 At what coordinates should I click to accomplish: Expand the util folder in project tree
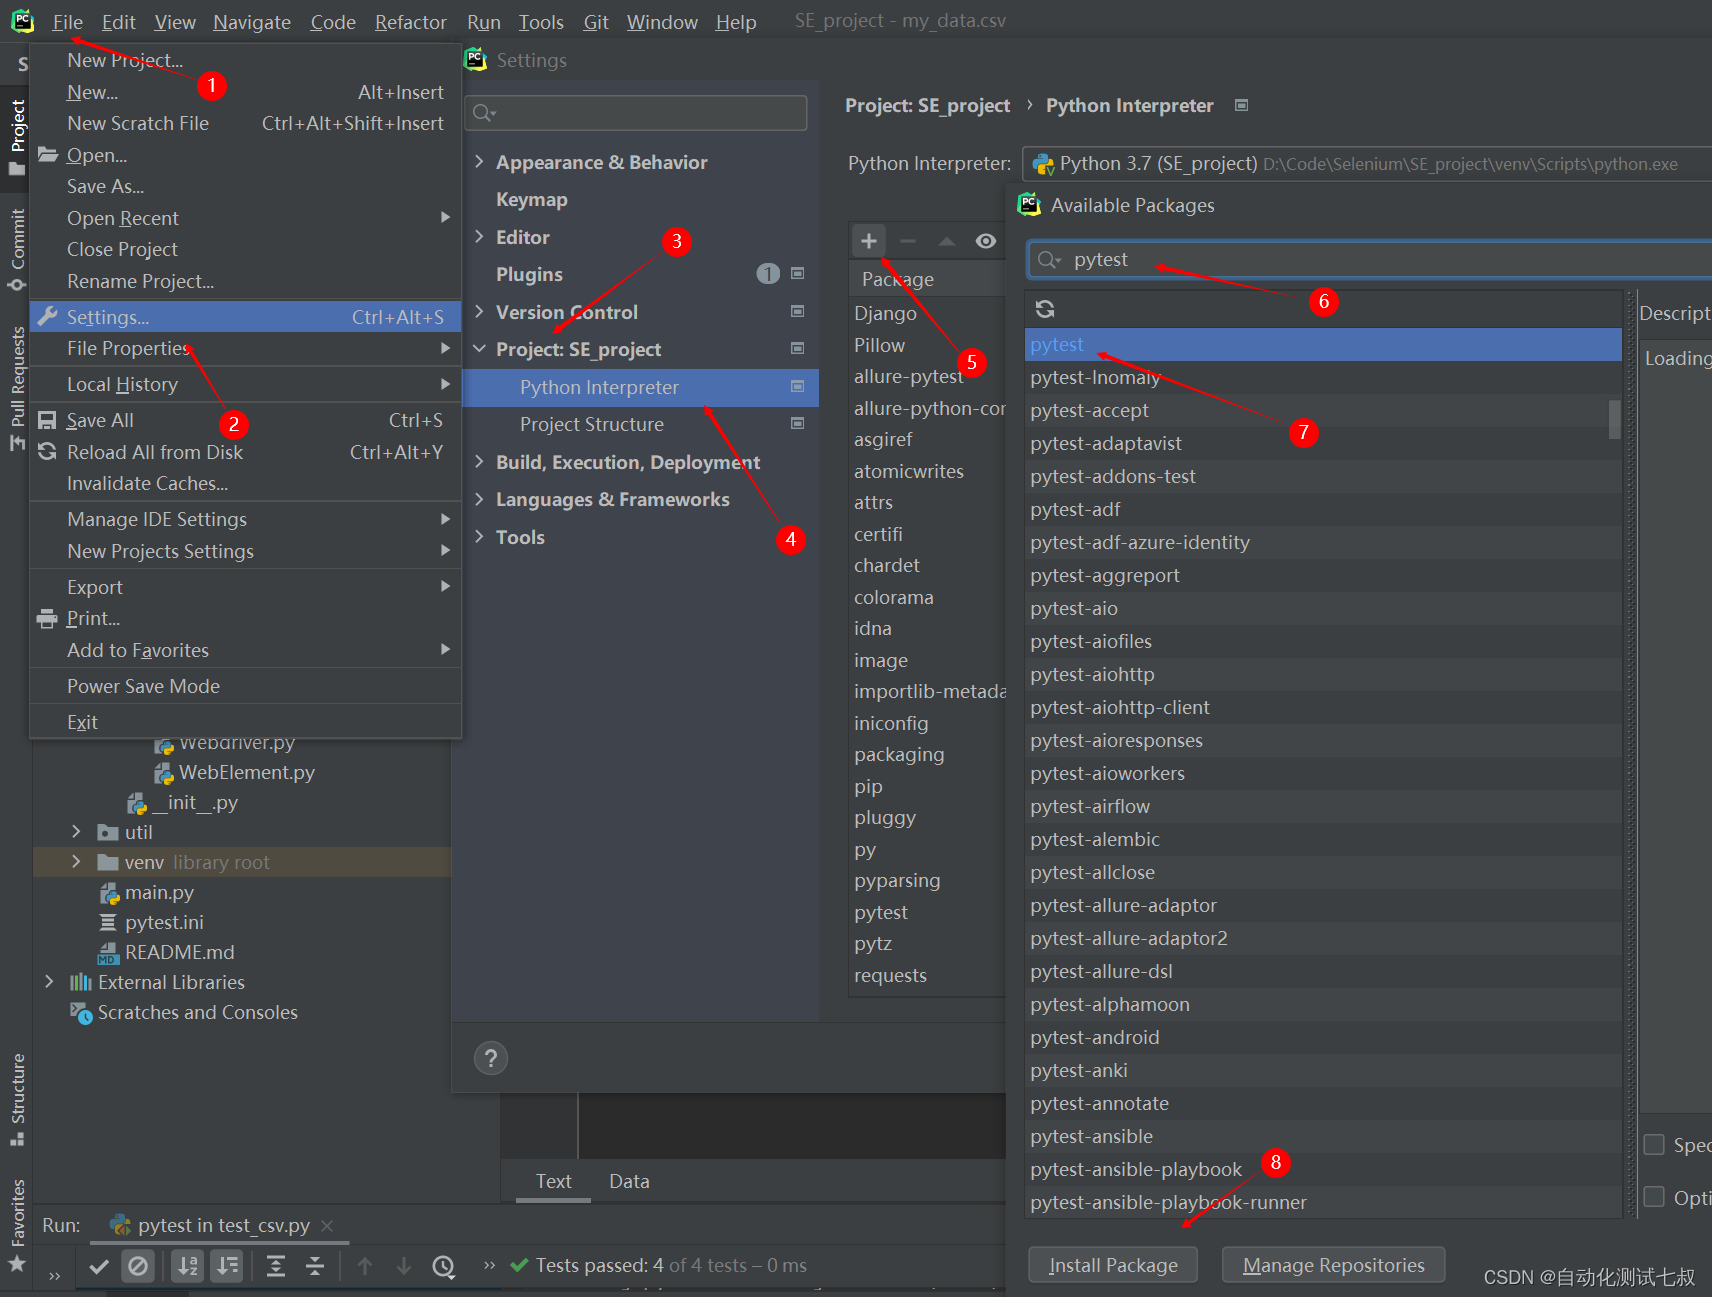76,831
